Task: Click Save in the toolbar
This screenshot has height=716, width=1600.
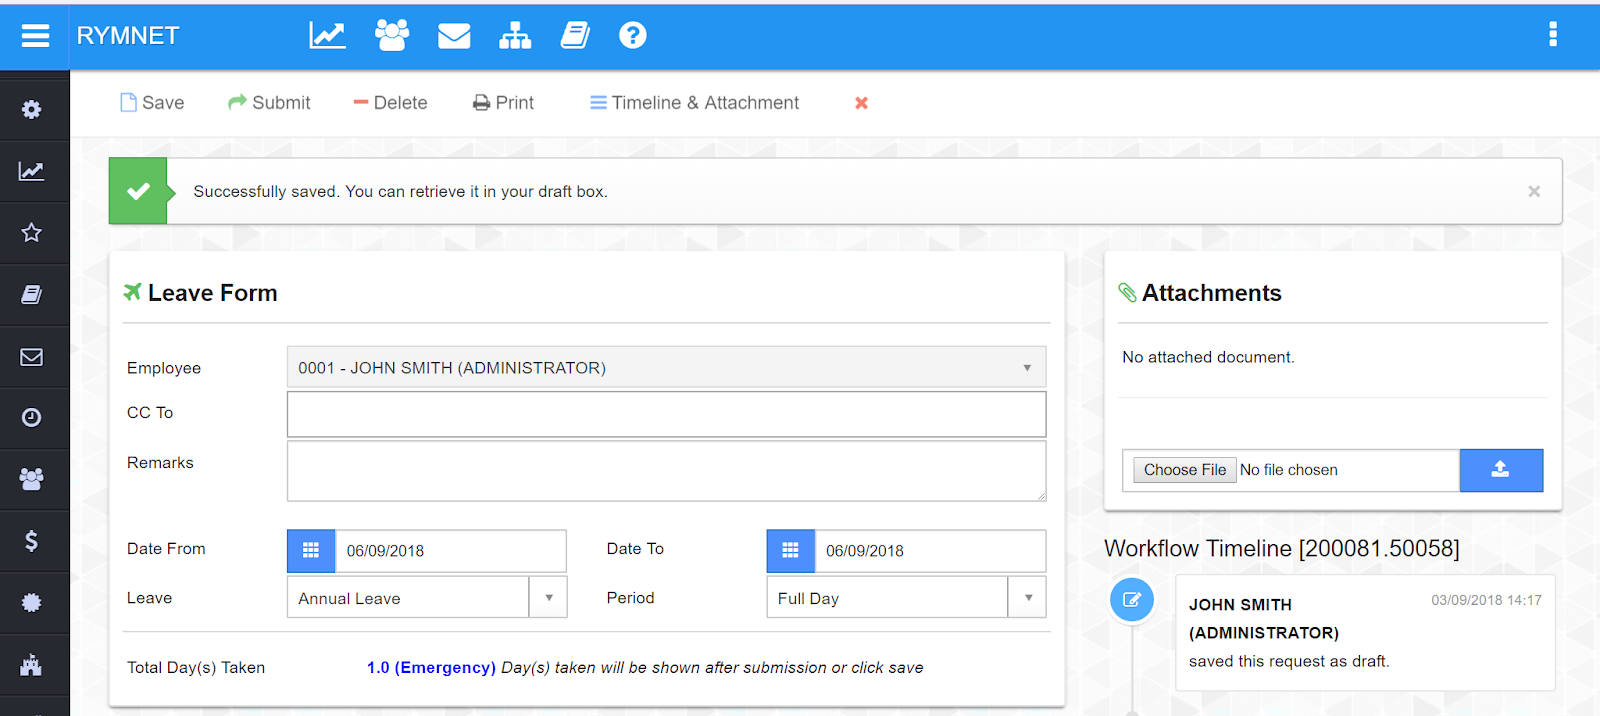Action: [x=152, y=103]
